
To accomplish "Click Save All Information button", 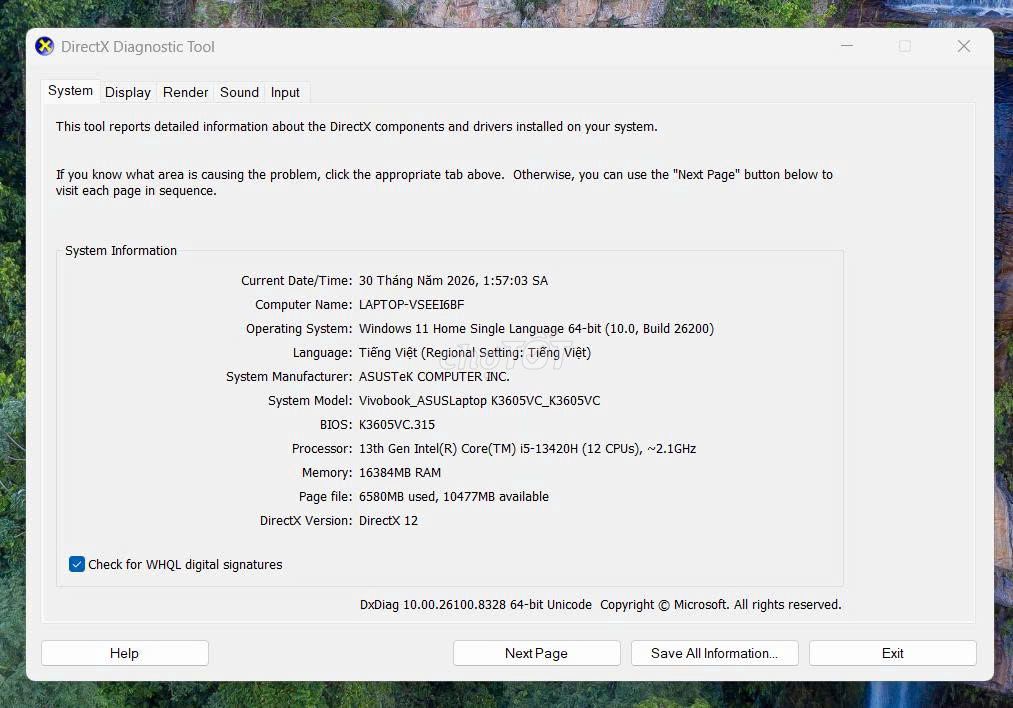I will point(715,653).
